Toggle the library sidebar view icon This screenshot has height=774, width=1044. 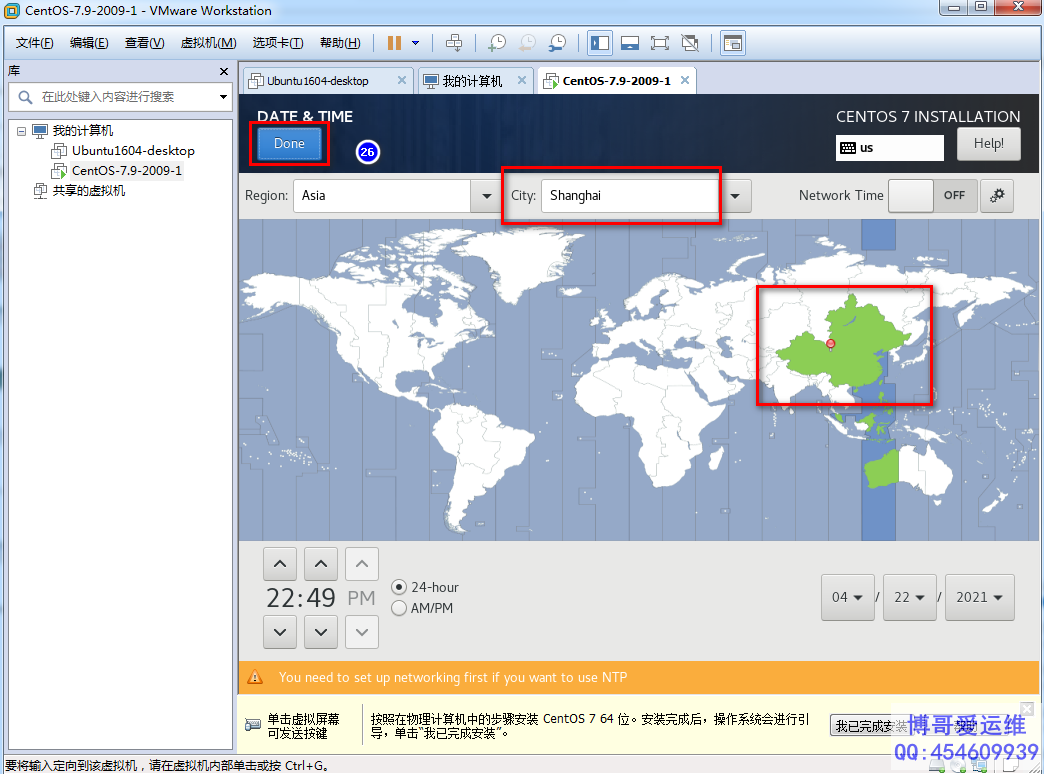[600, 43]
